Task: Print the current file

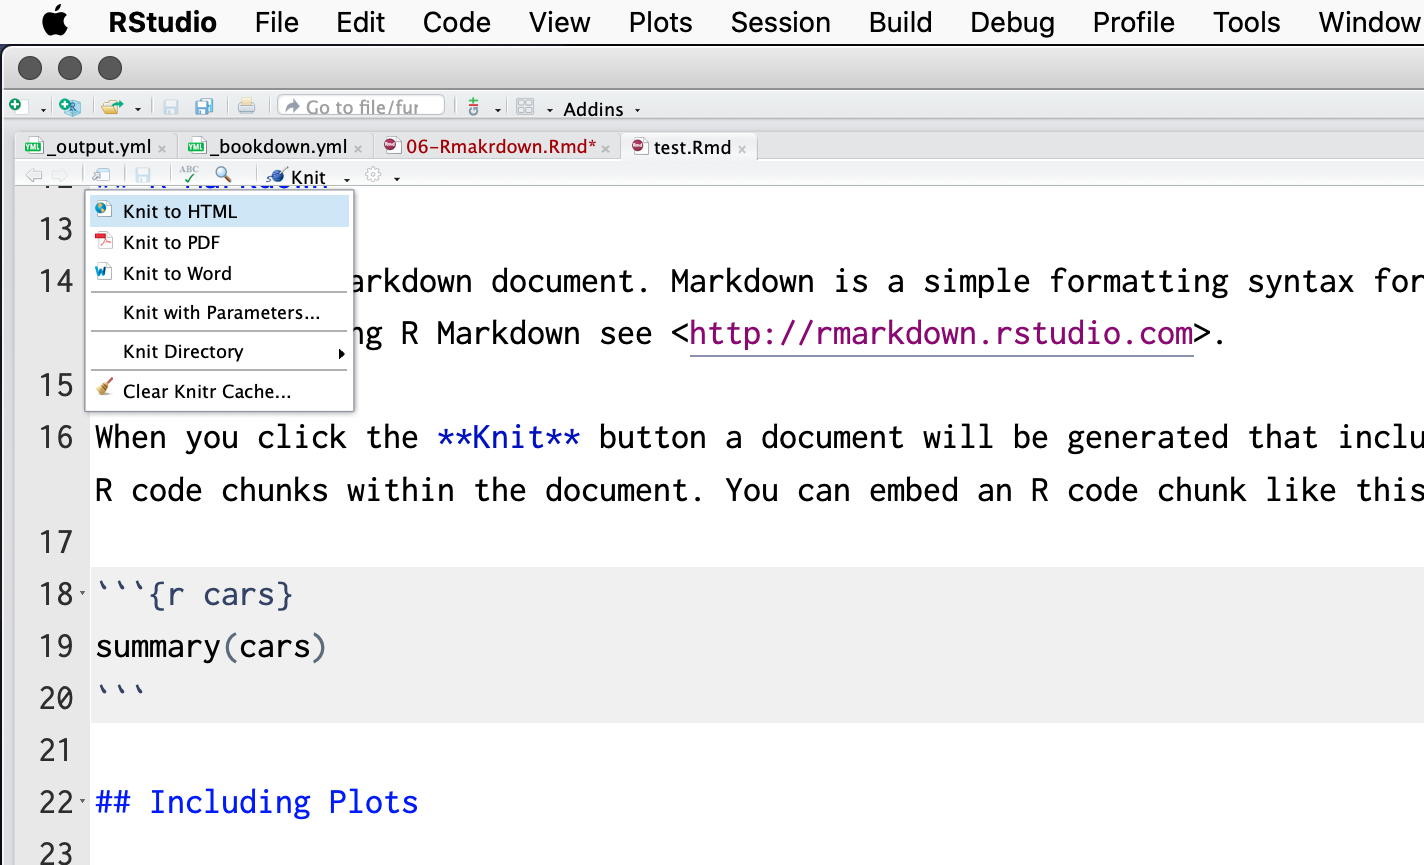Action: pyautogui.click(x=246, y=107)
